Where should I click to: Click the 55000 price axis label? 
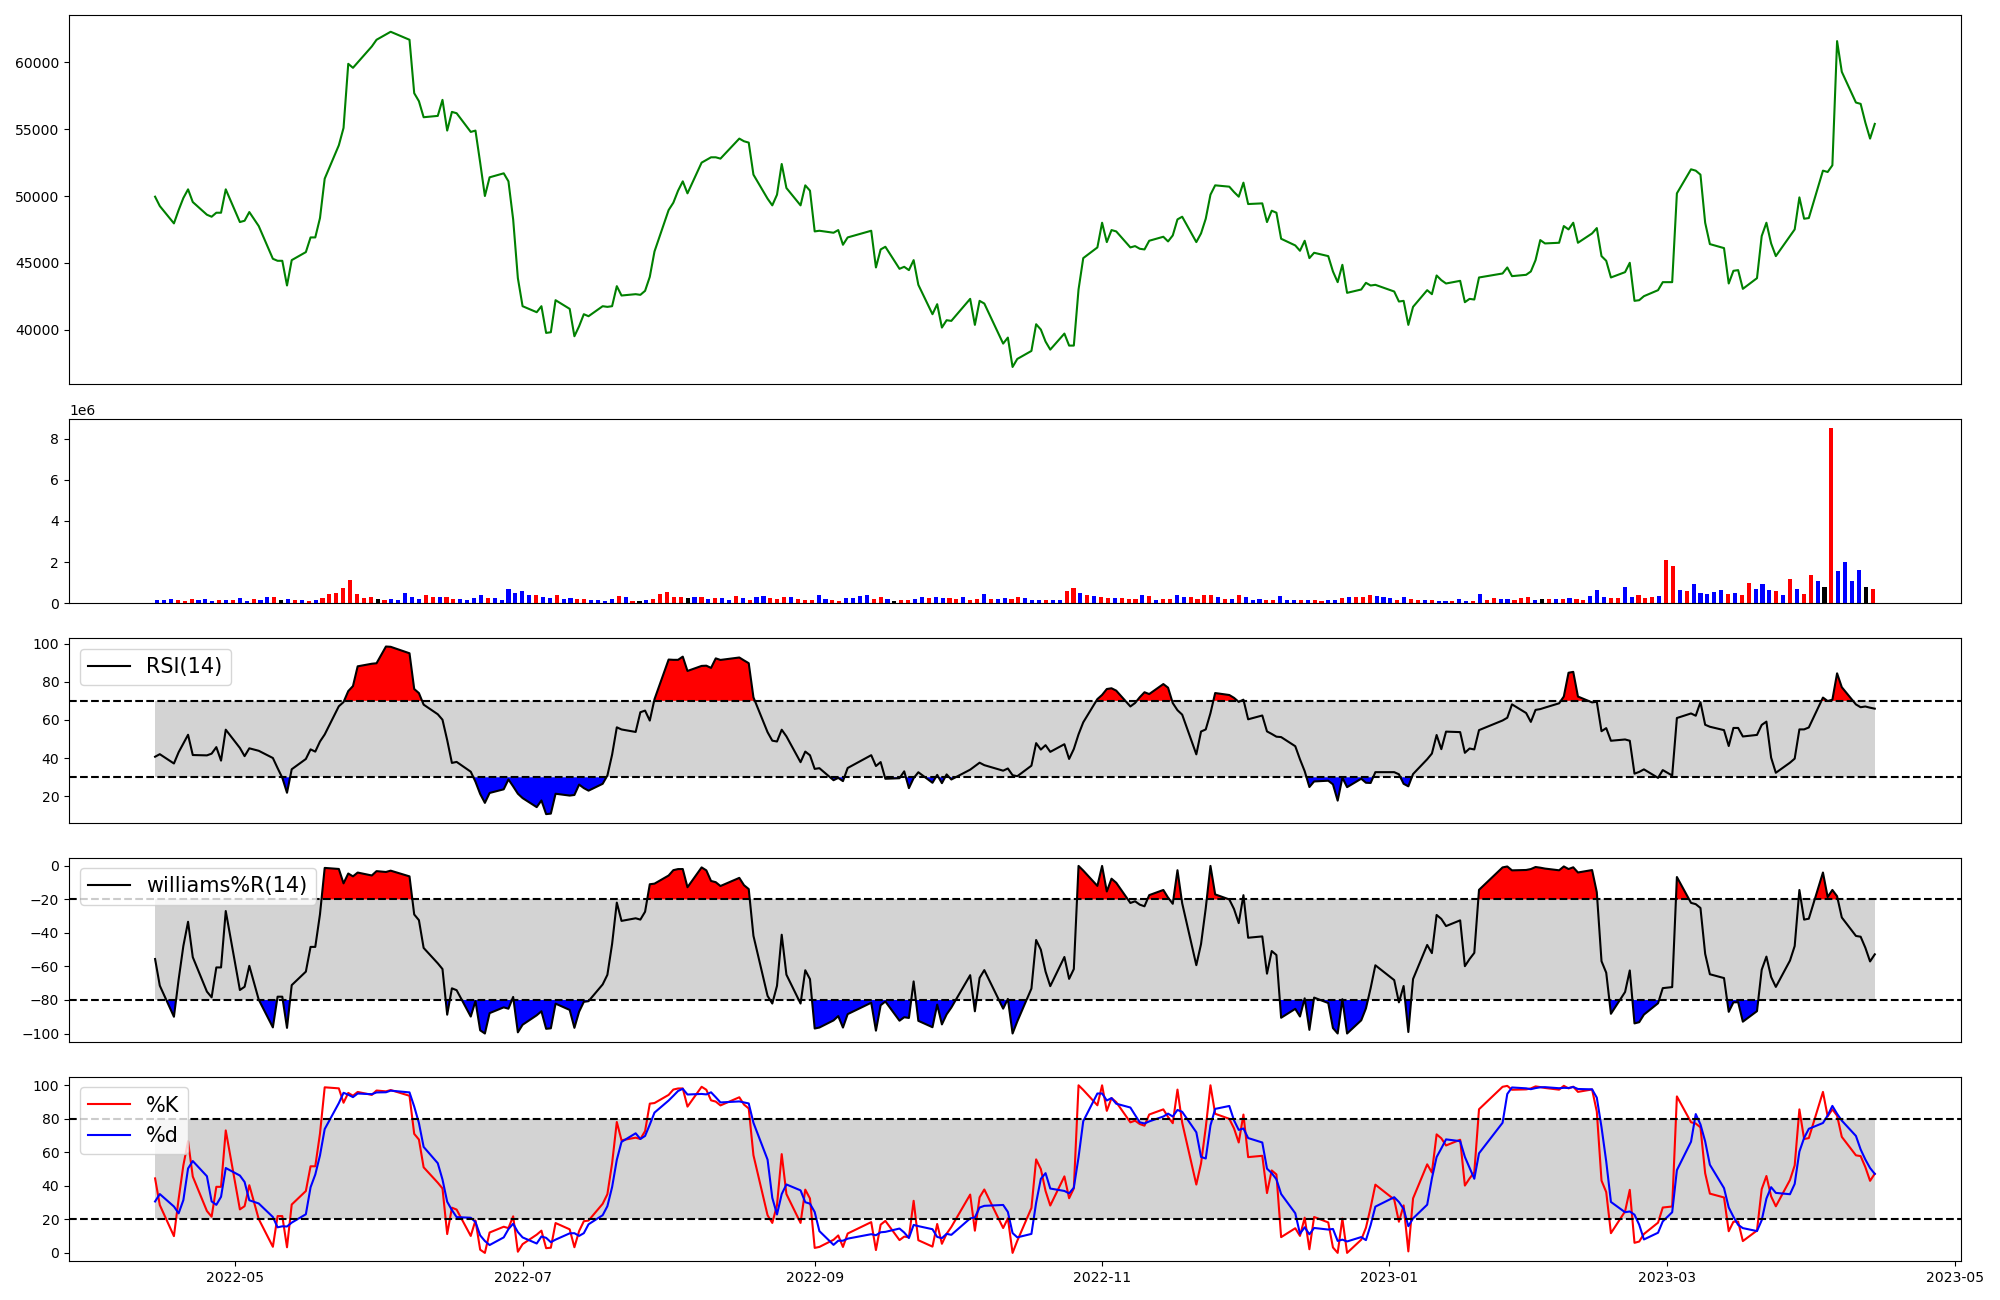pos(37,130)
